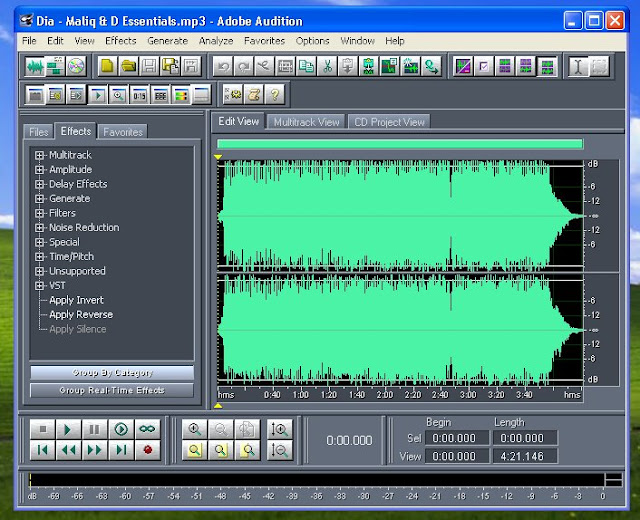Switch to Multitrack View tab

pos(306,122)
